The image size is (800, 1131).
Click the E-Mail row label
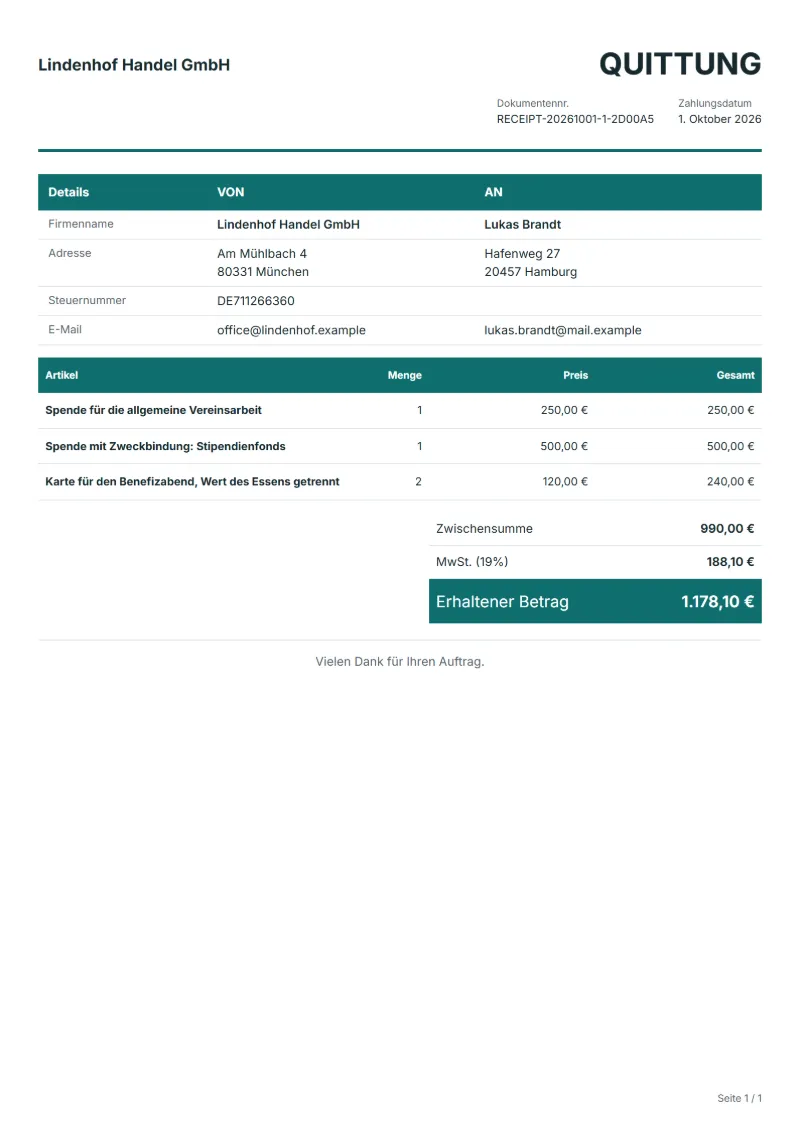[x=65, y=330]
